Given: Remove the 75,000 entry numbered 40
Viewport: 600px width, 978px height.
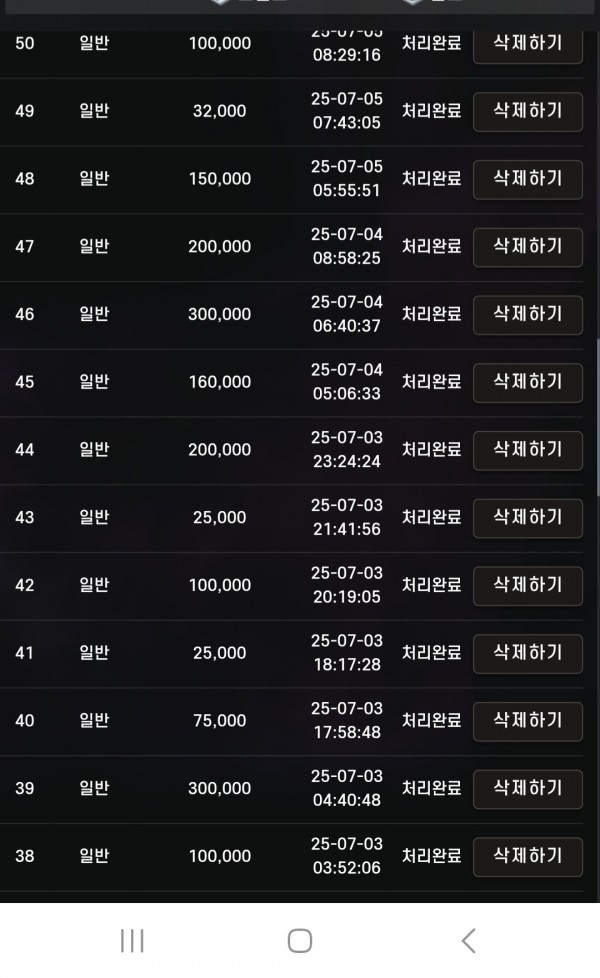Looking at the screenshot, I should [527, 720].
